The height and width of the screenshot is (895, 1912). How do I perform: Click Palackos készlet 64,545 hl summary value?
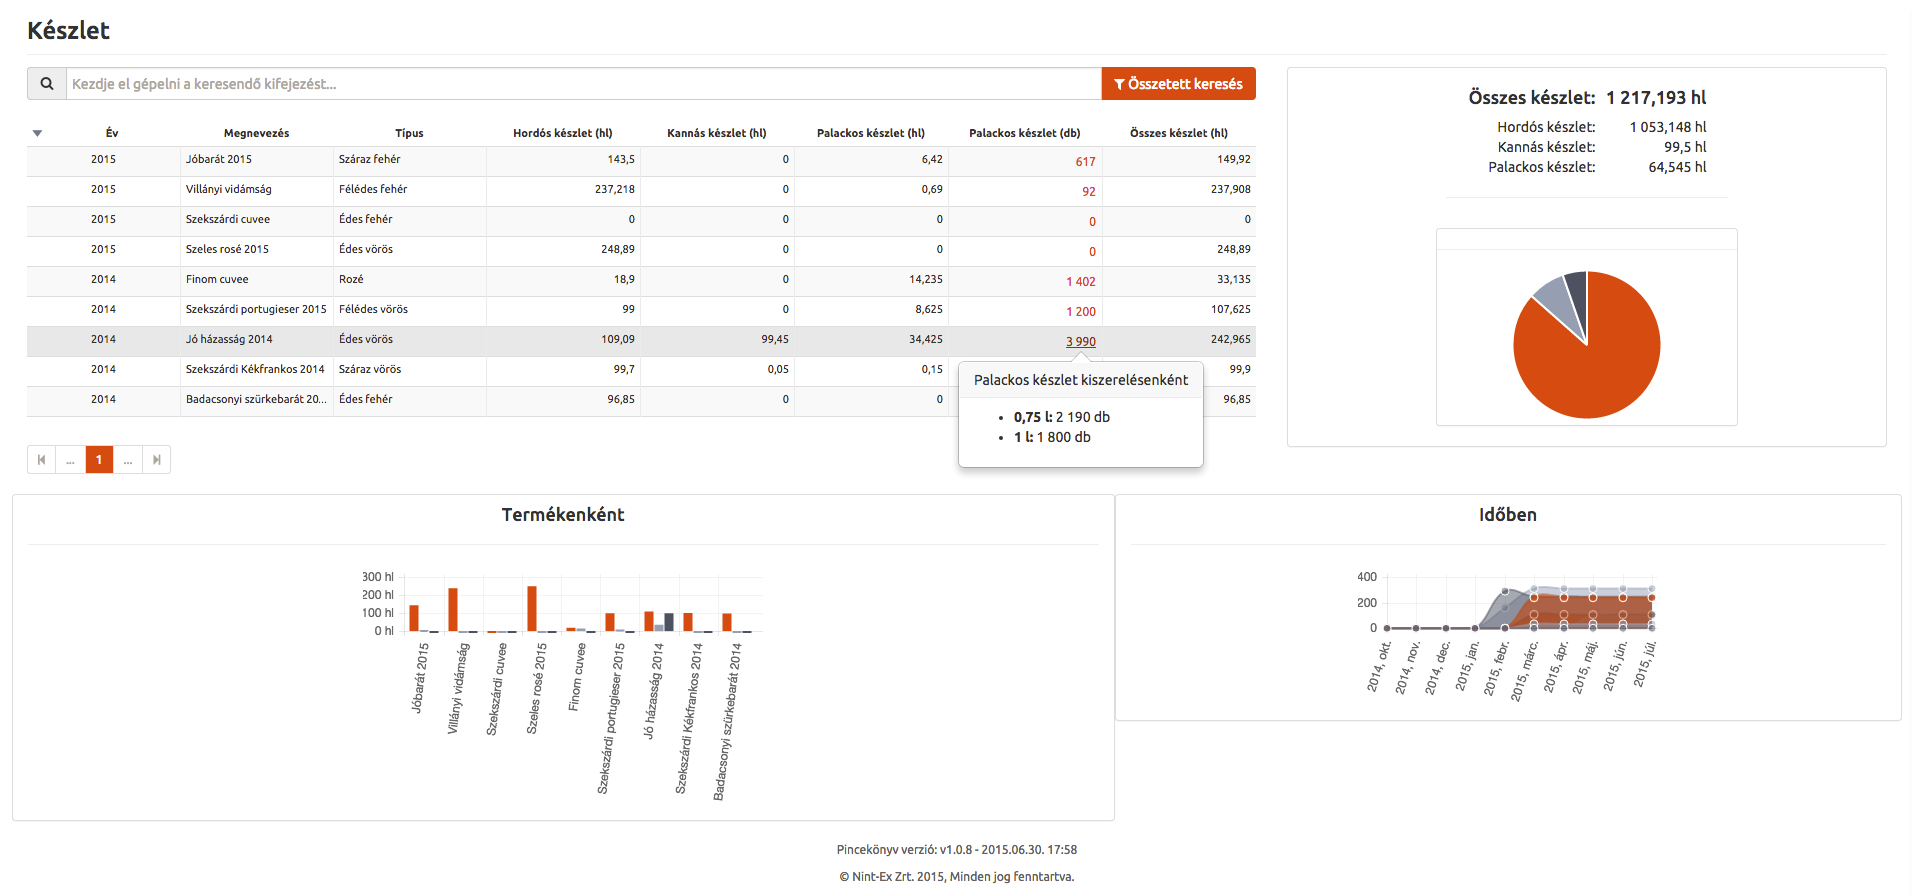tap(1677, 167)
